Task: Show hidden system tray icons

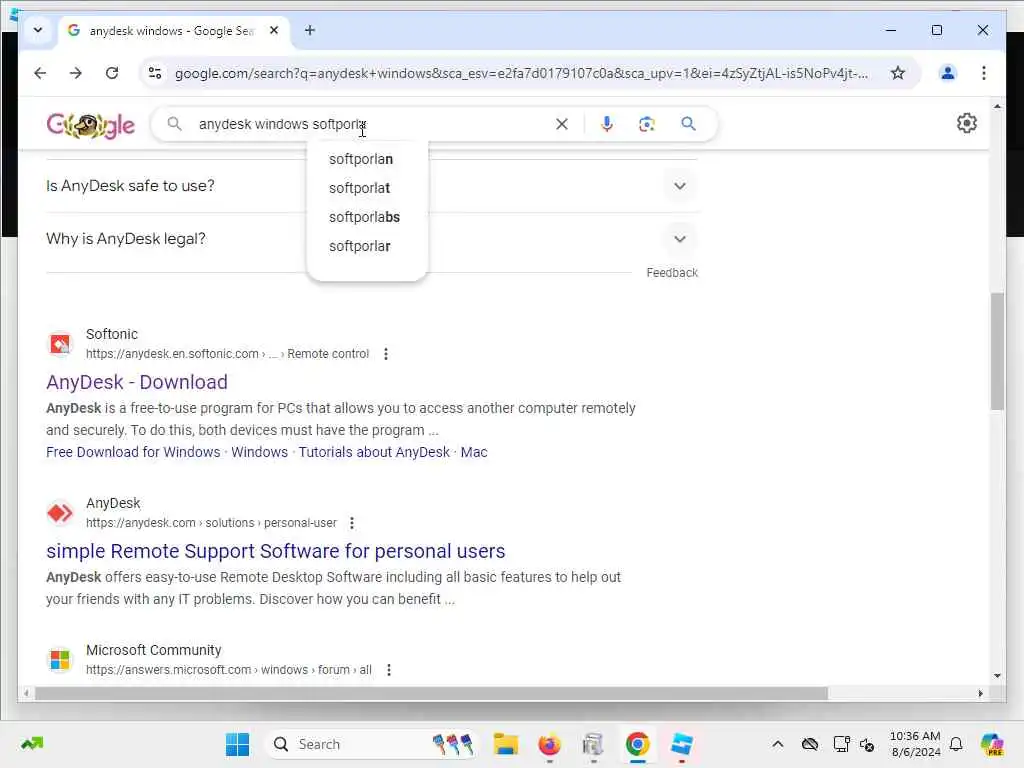Action: point(778,744)
